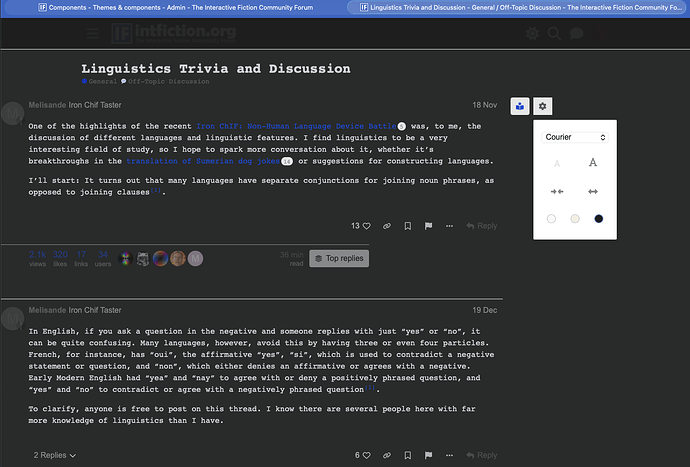
Task: Select the white background color swatch
Action: pyautogui.click(x=551, y=219)
